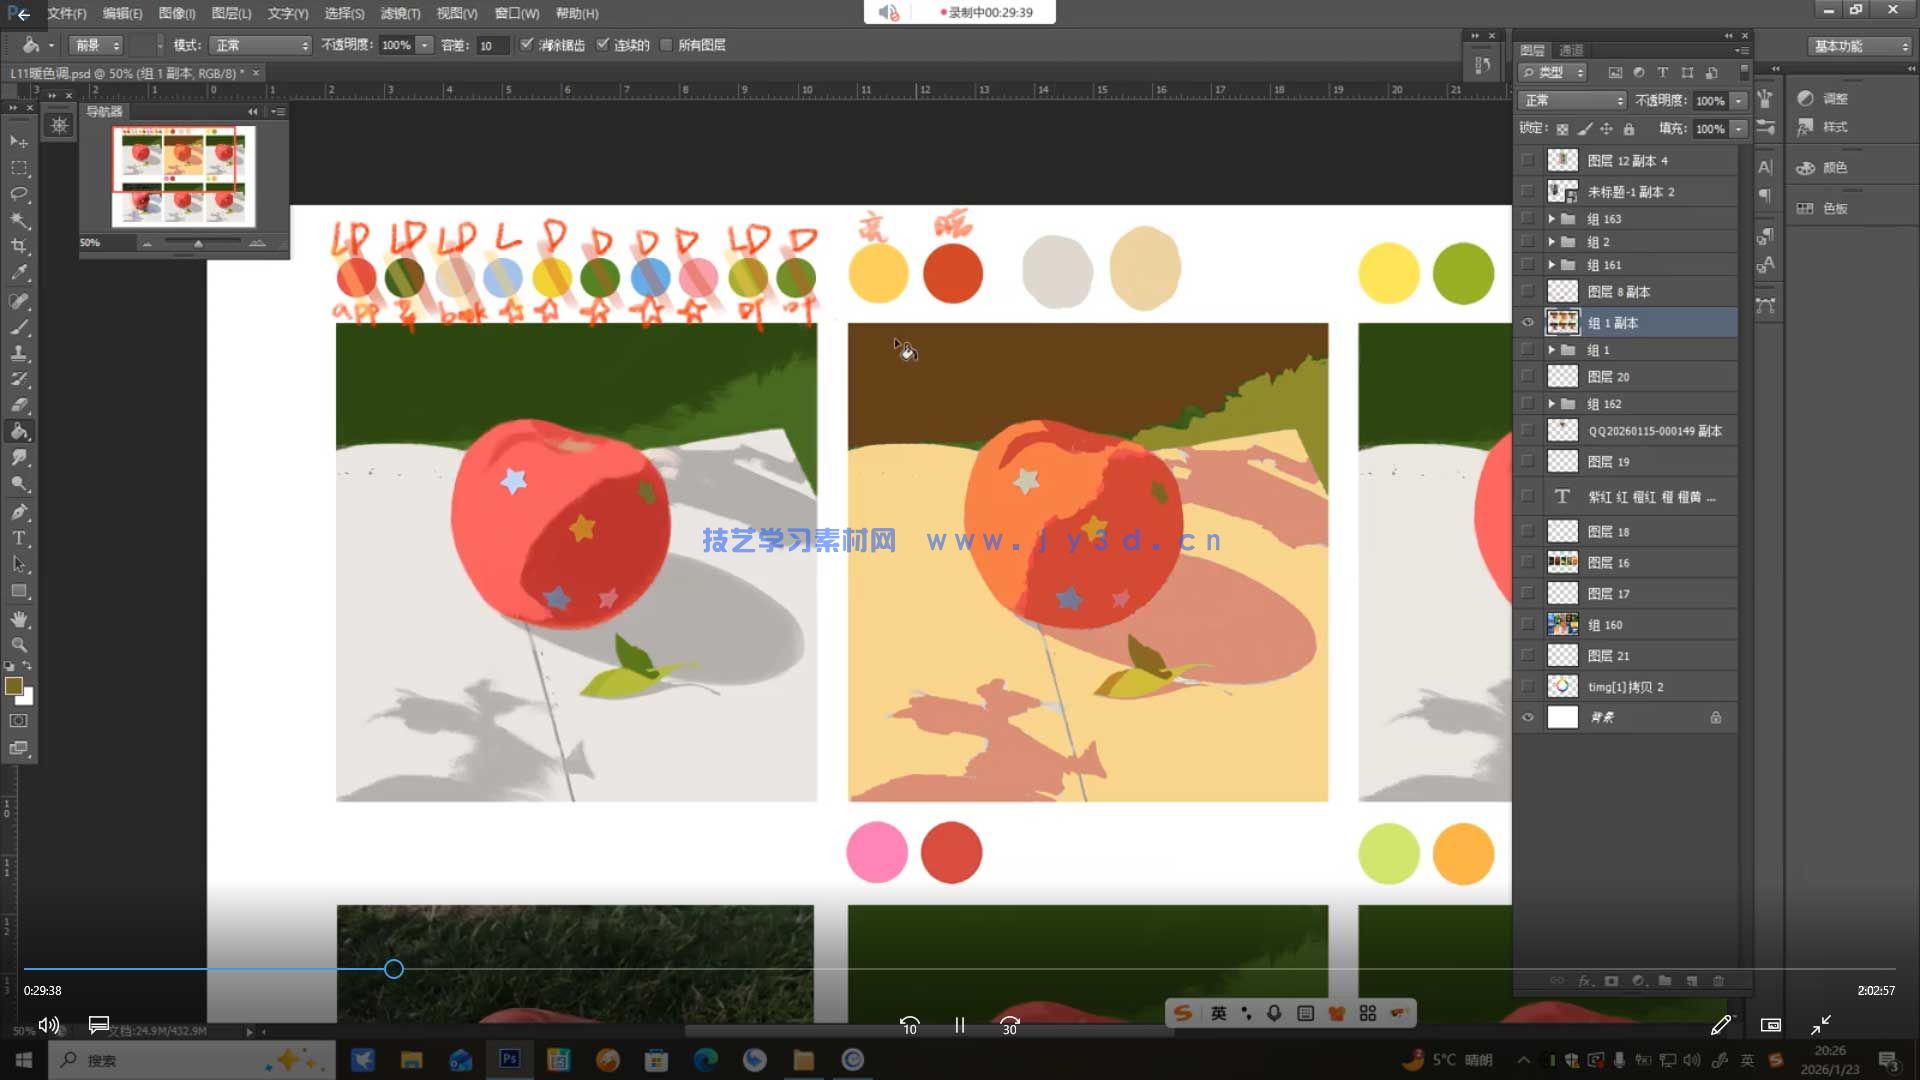
Task: Click the delete layer trash icon
Action: click(x=1718, y=981)
